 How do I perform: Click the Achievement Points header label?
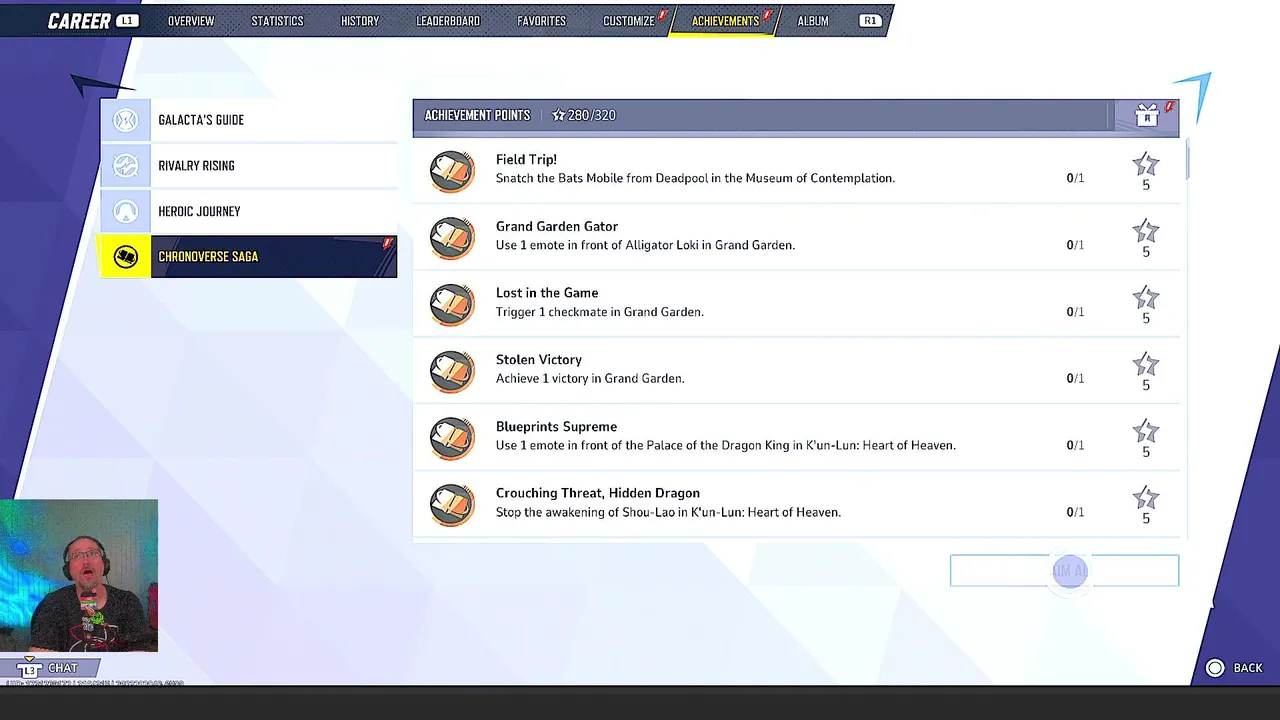click(x=477, y=115)
